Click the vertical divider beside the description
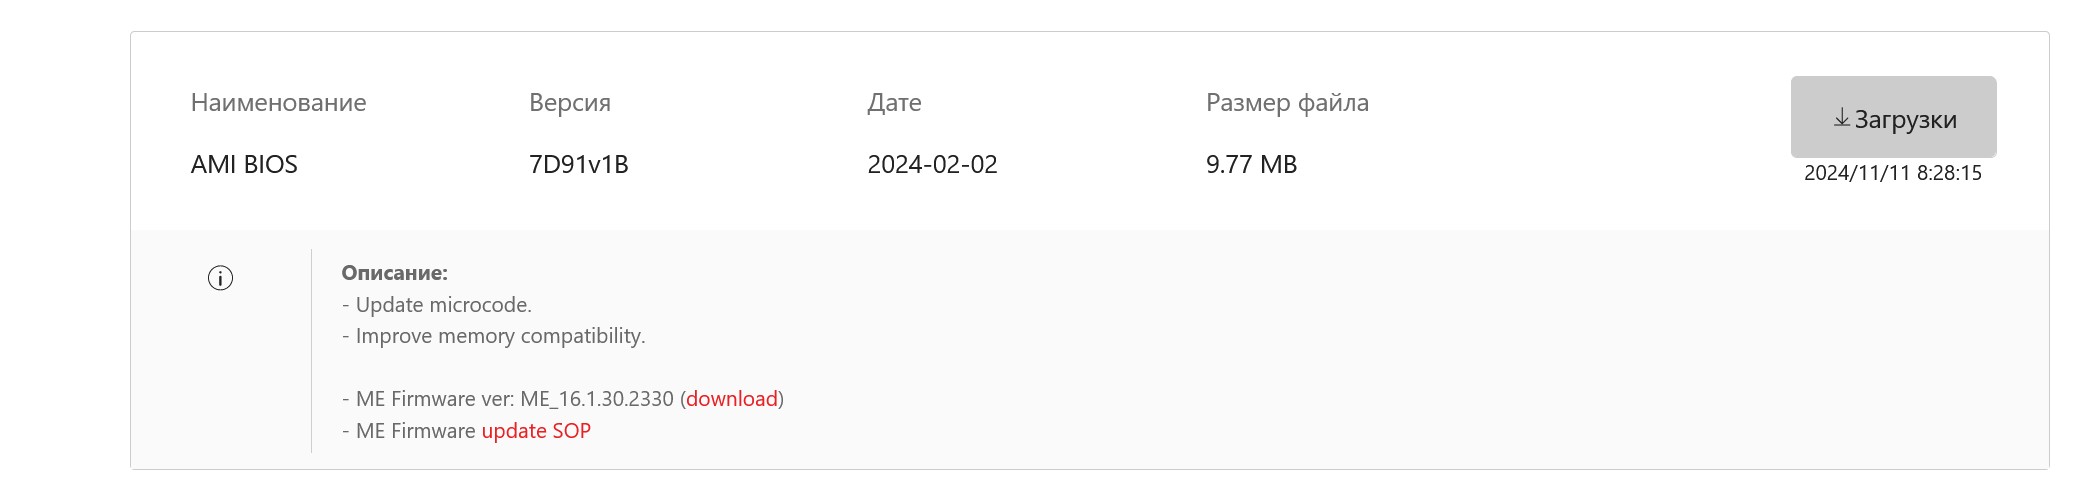2085x502 pixels. (x=311, y=350)
